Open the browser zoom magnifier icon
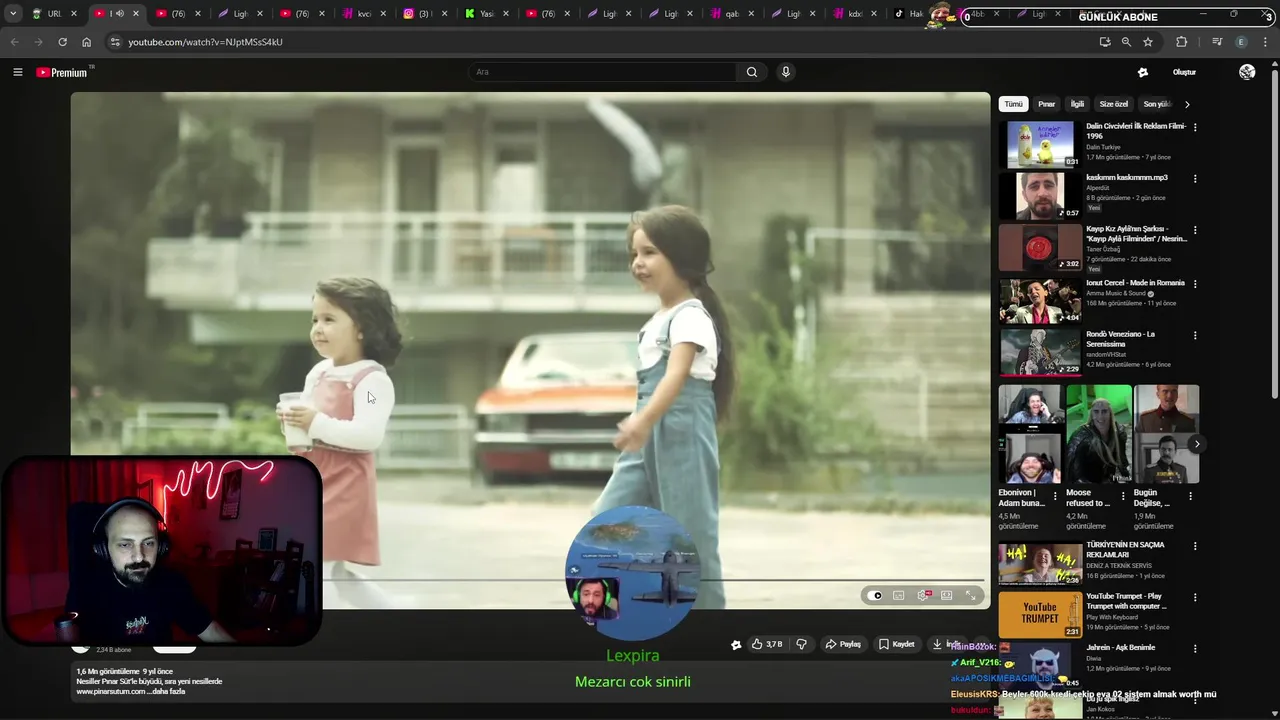The image size is (1280, 720). (x=1126, y=42)
